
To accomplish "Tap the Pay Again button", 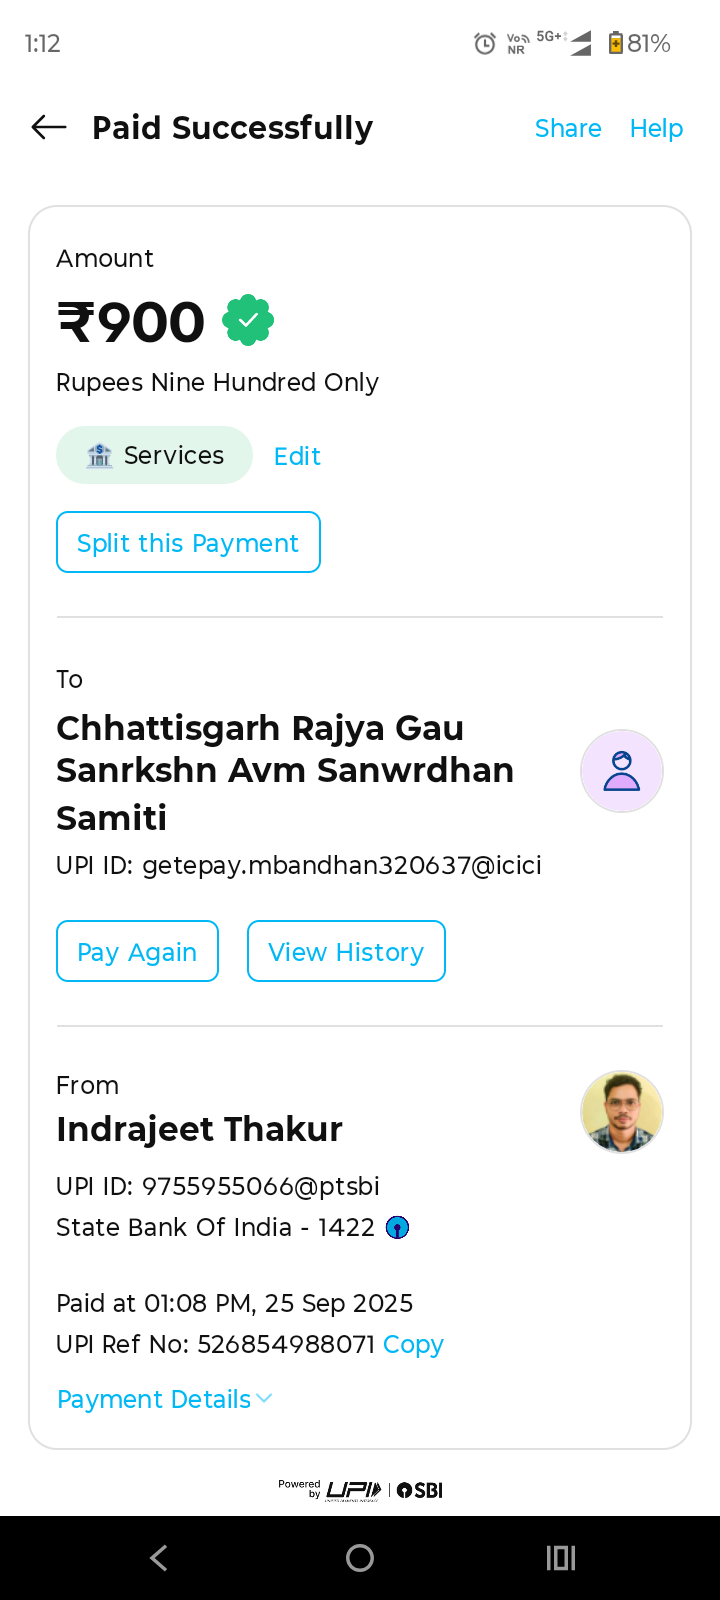I will pos(137,952).
